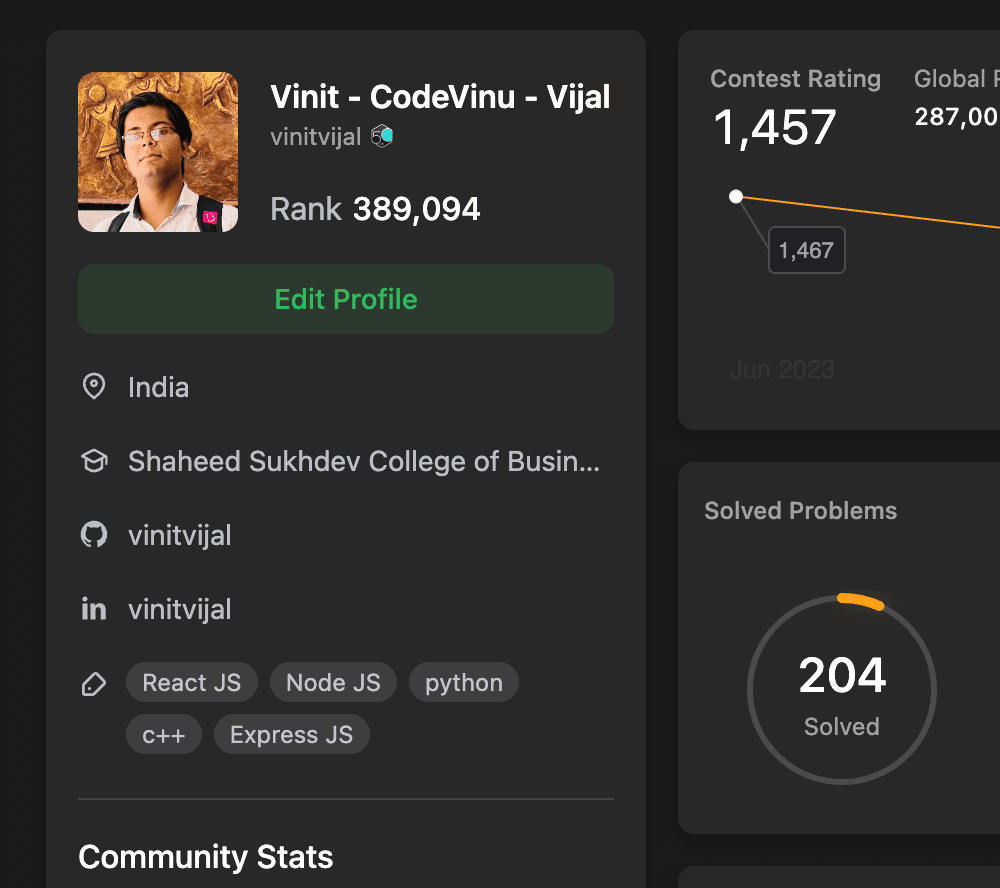
Task: Select the React JS skill tag
Action: point(191,683)
